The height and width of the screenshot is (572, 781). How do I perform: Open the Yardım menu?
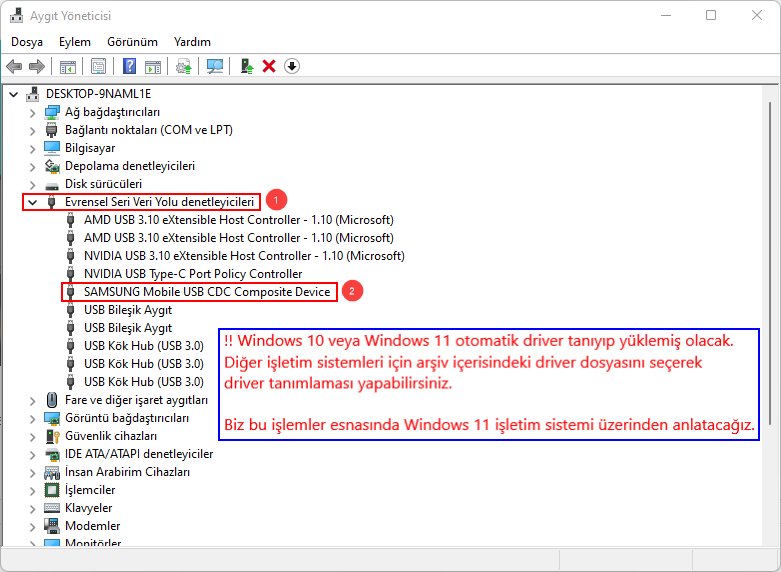tap(192, 42)
